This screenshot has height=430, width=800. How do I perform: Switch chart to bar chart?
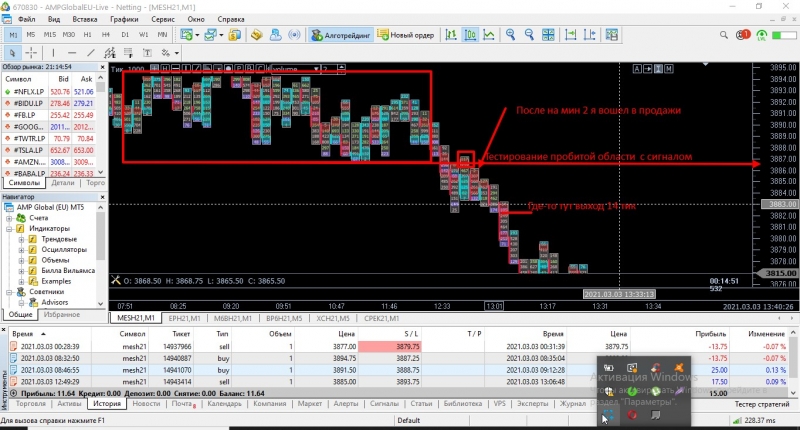click(x=451, y=35)
